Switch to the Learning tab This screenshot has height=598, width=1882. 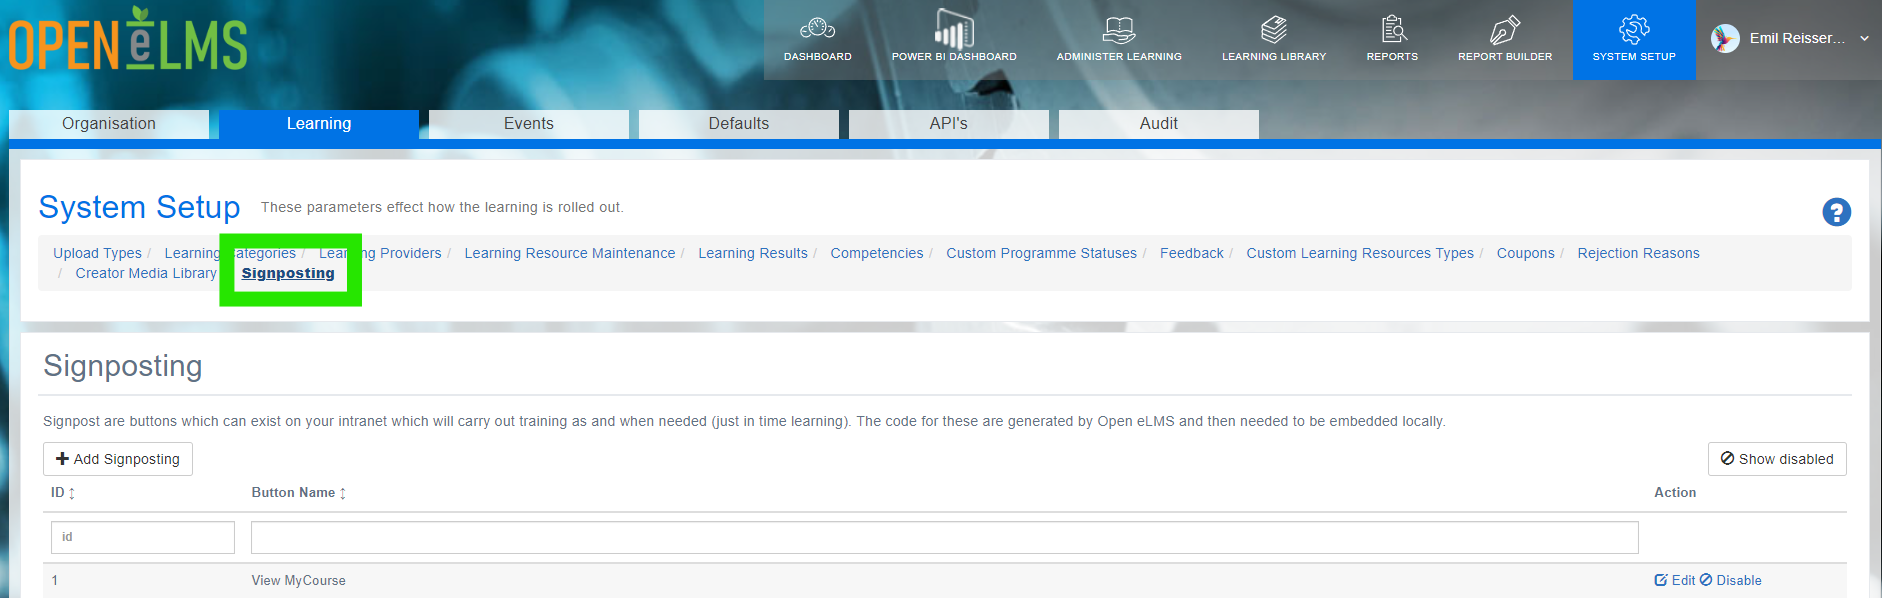point(319,124)
